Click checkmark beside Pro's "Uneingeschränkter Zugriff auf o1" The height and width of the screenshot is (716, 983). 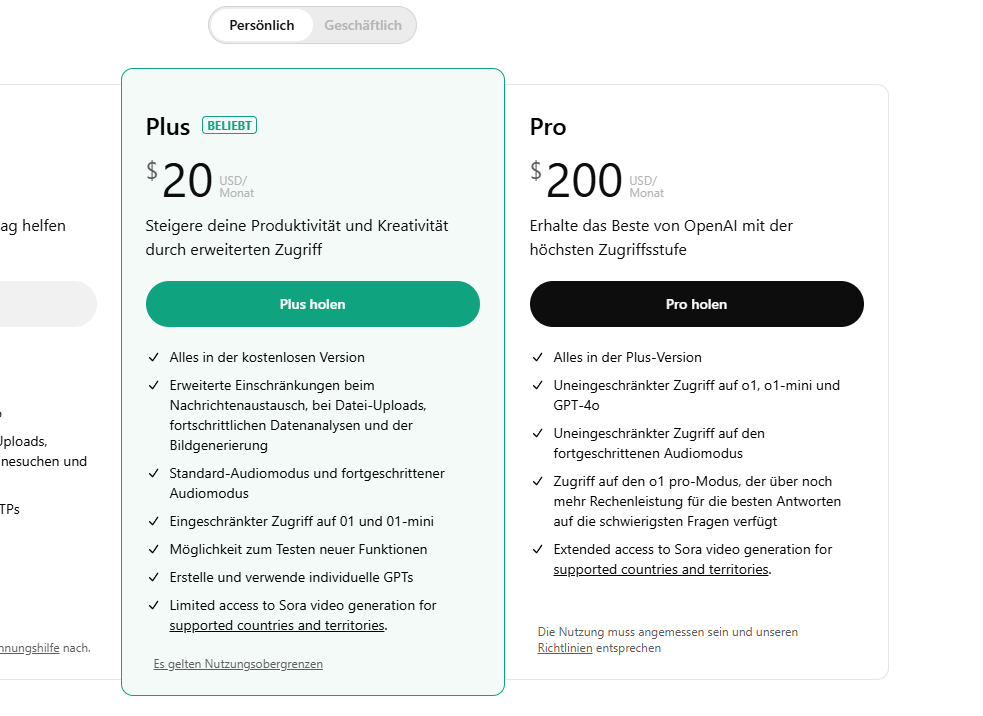point(538,385)
